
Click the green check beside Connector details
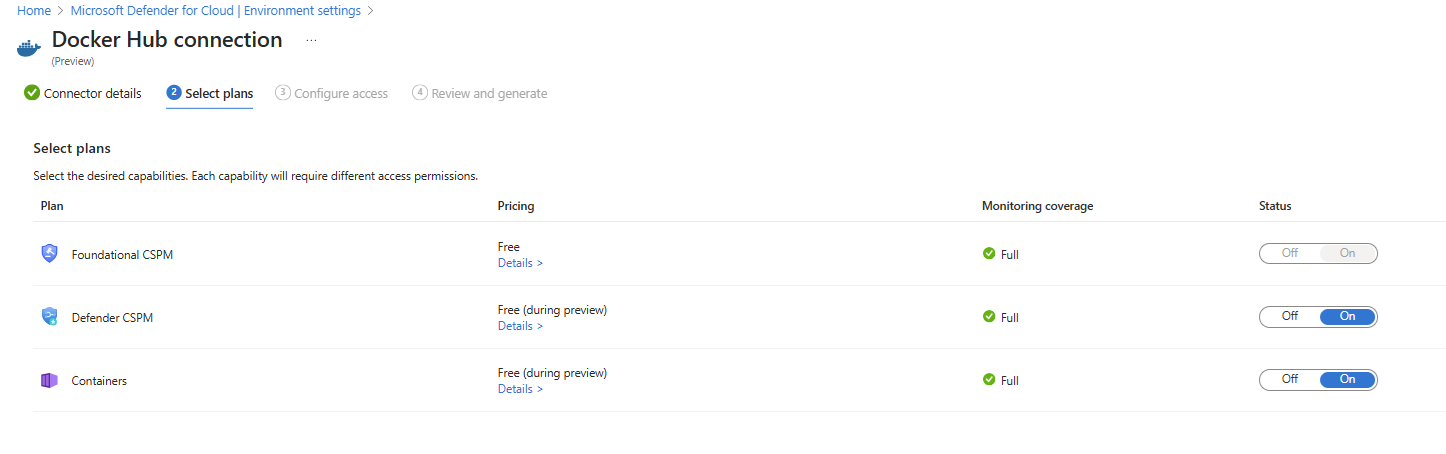(32, 93)
